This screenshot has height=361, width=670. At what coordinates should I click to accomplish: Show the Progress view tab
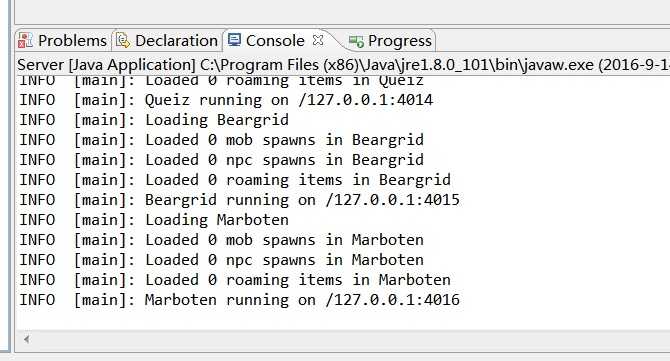coord(391,41)
